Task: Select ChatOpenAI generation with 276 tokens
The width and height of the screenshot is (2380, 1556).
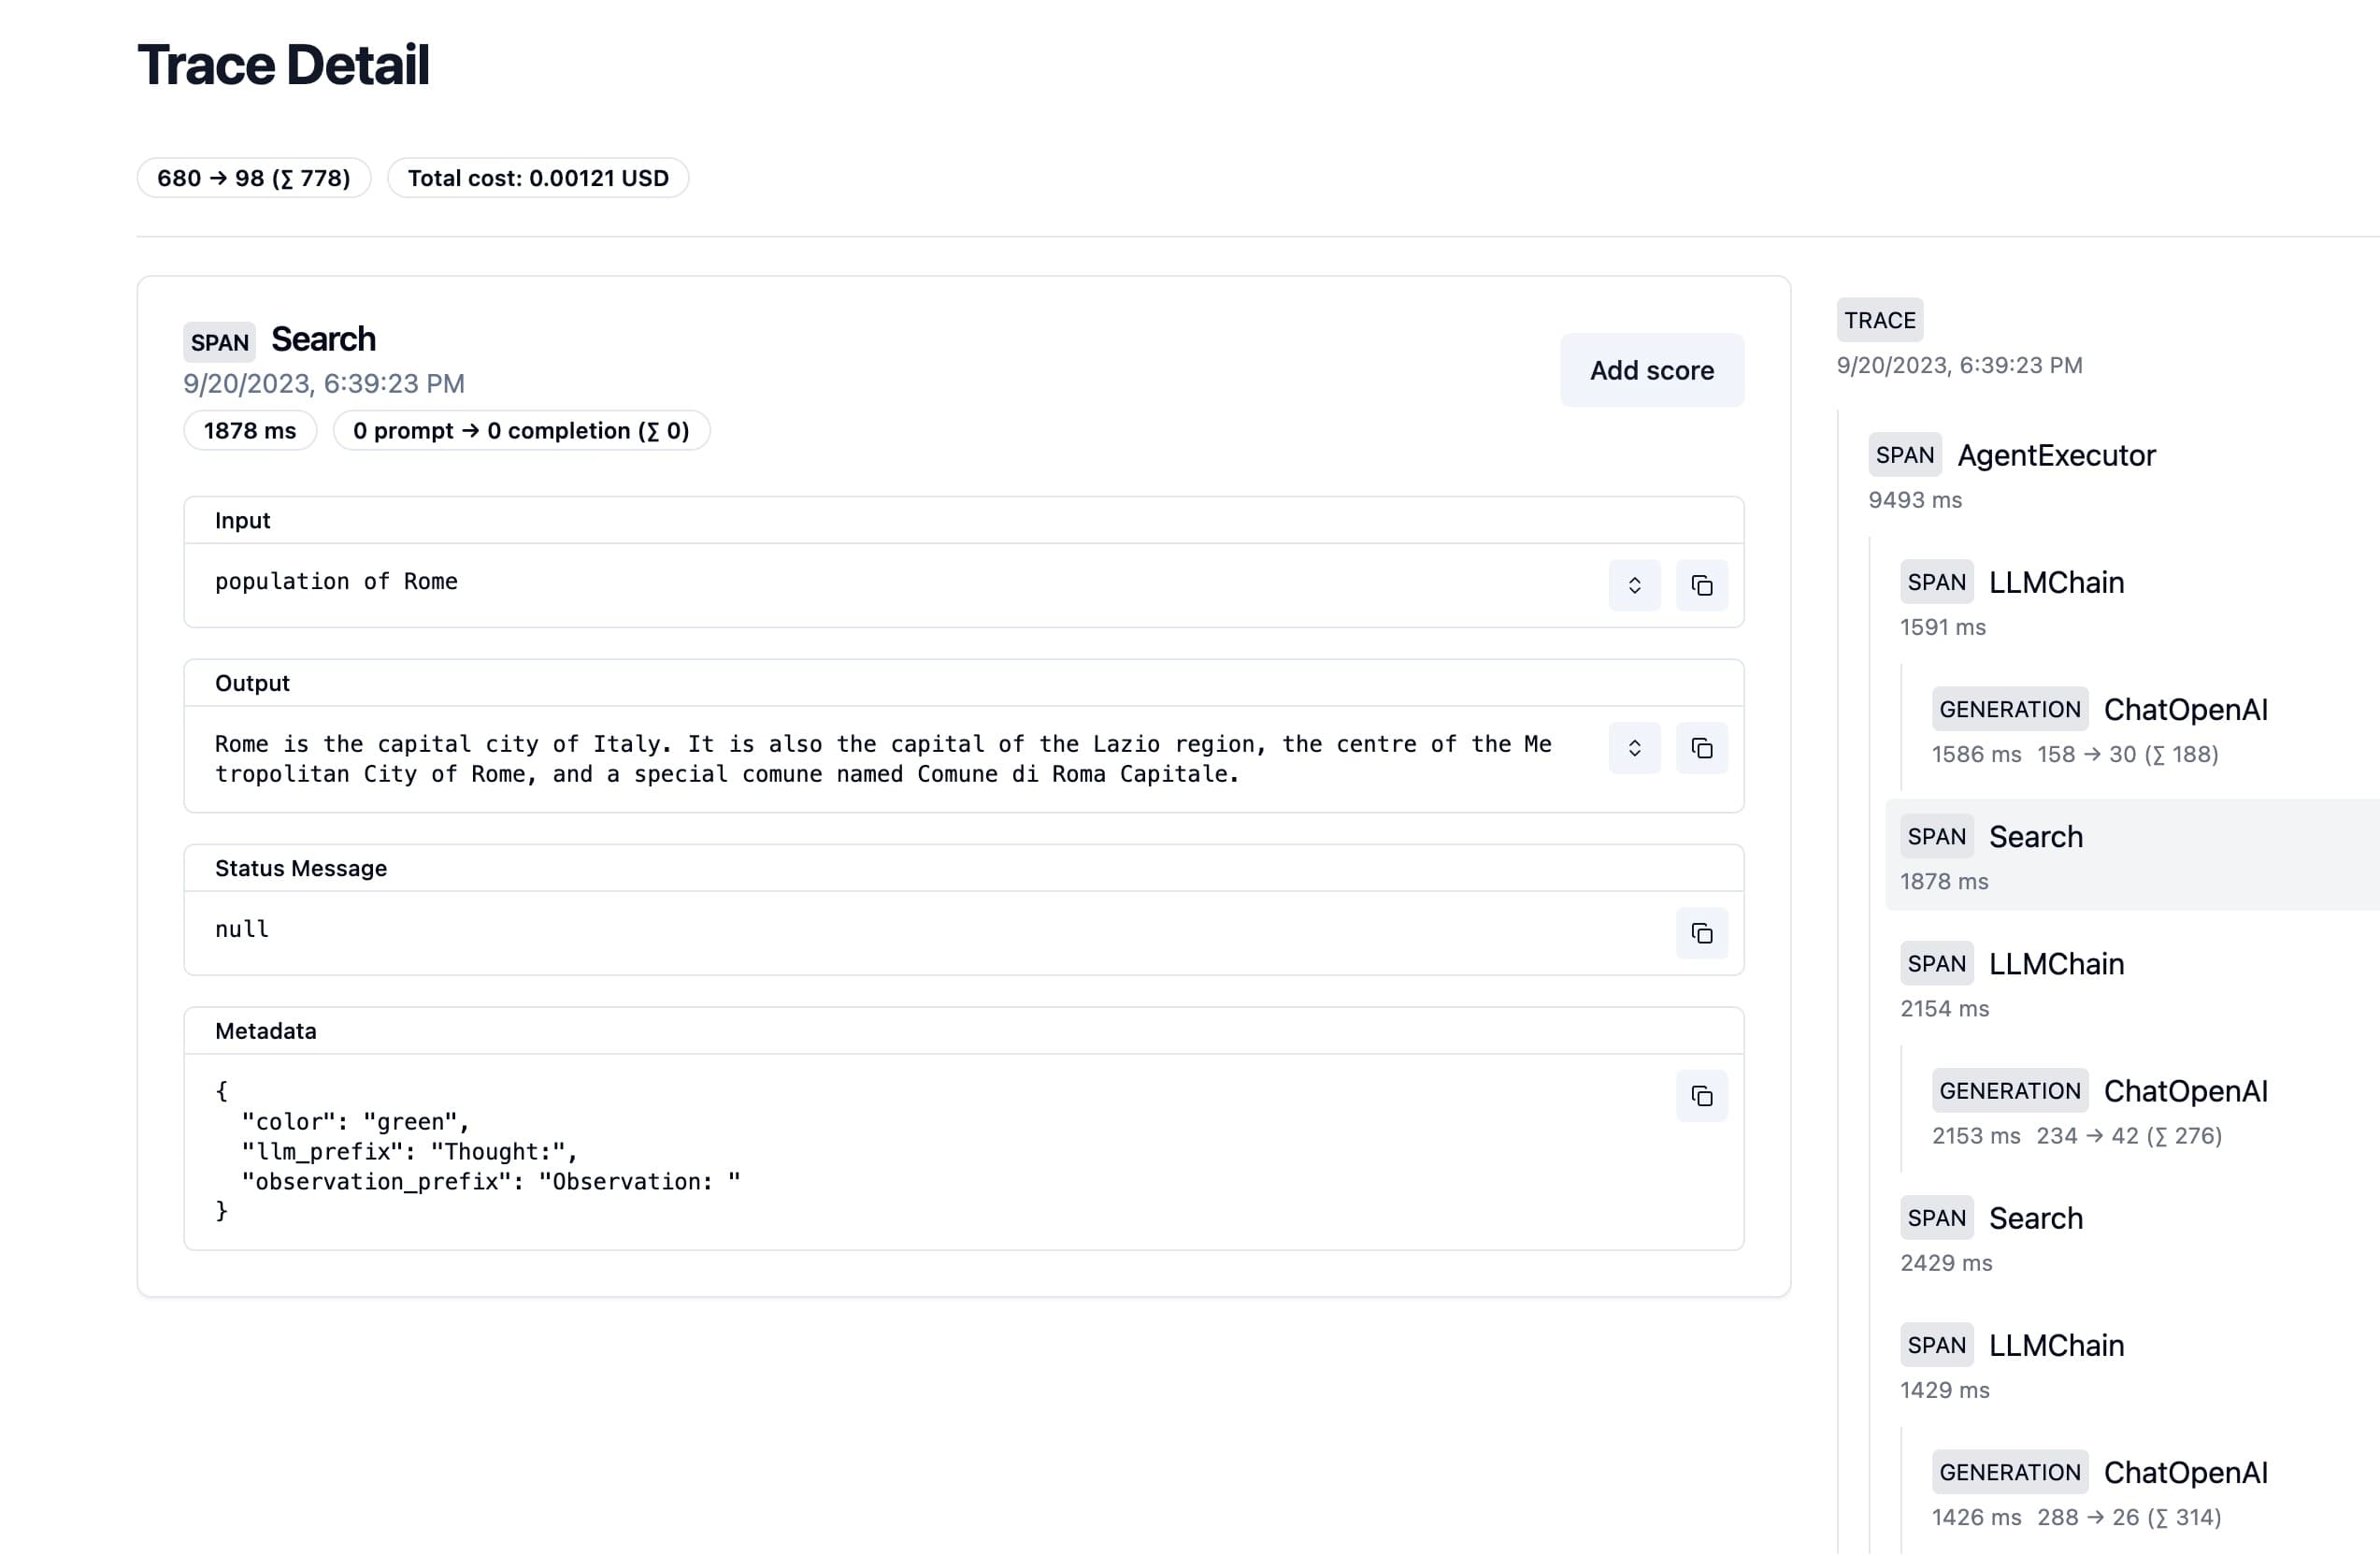Action: [x=2184, y=1091]
